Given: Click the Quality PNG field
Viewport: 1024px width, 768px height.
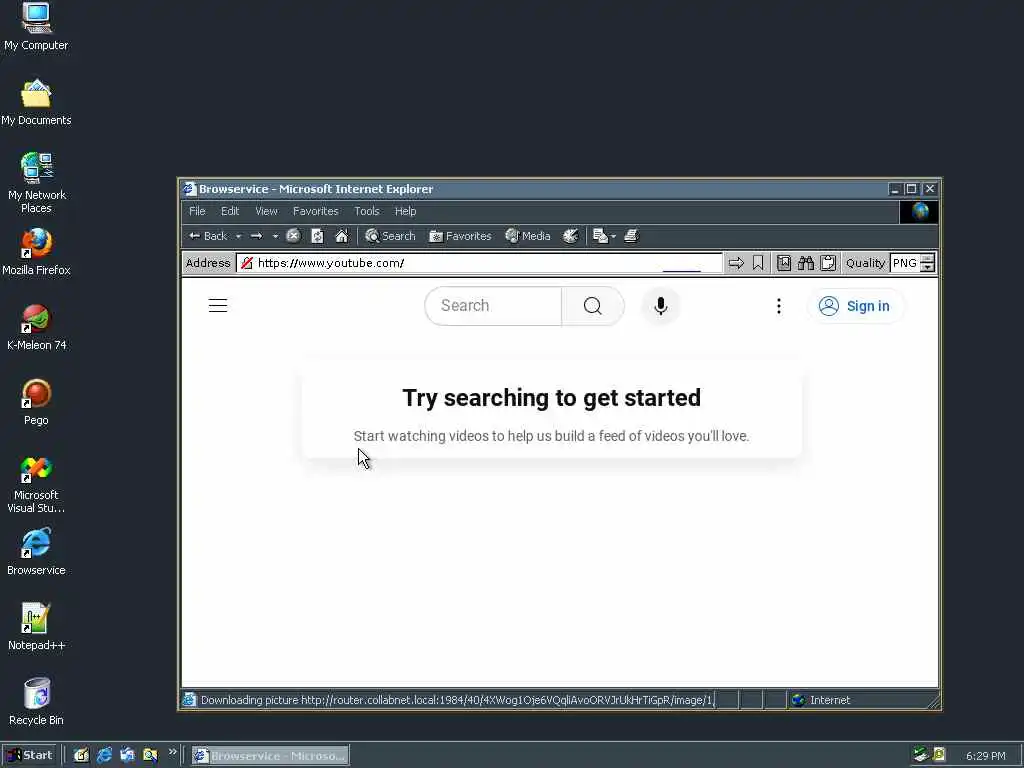Looking at the screenshot, I should coord(904,263).
